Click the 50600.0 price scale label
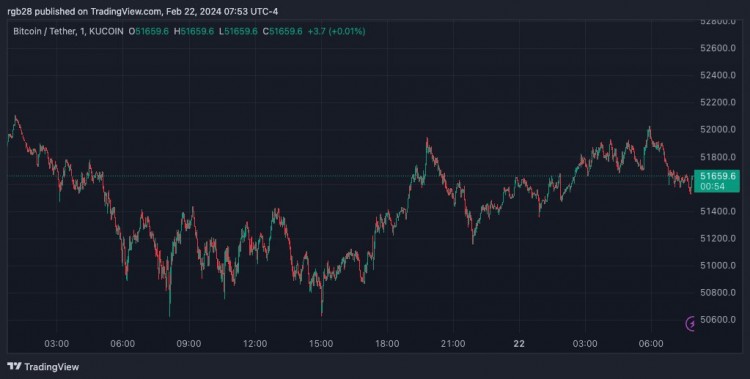750x379 pixels. (717, 319)
